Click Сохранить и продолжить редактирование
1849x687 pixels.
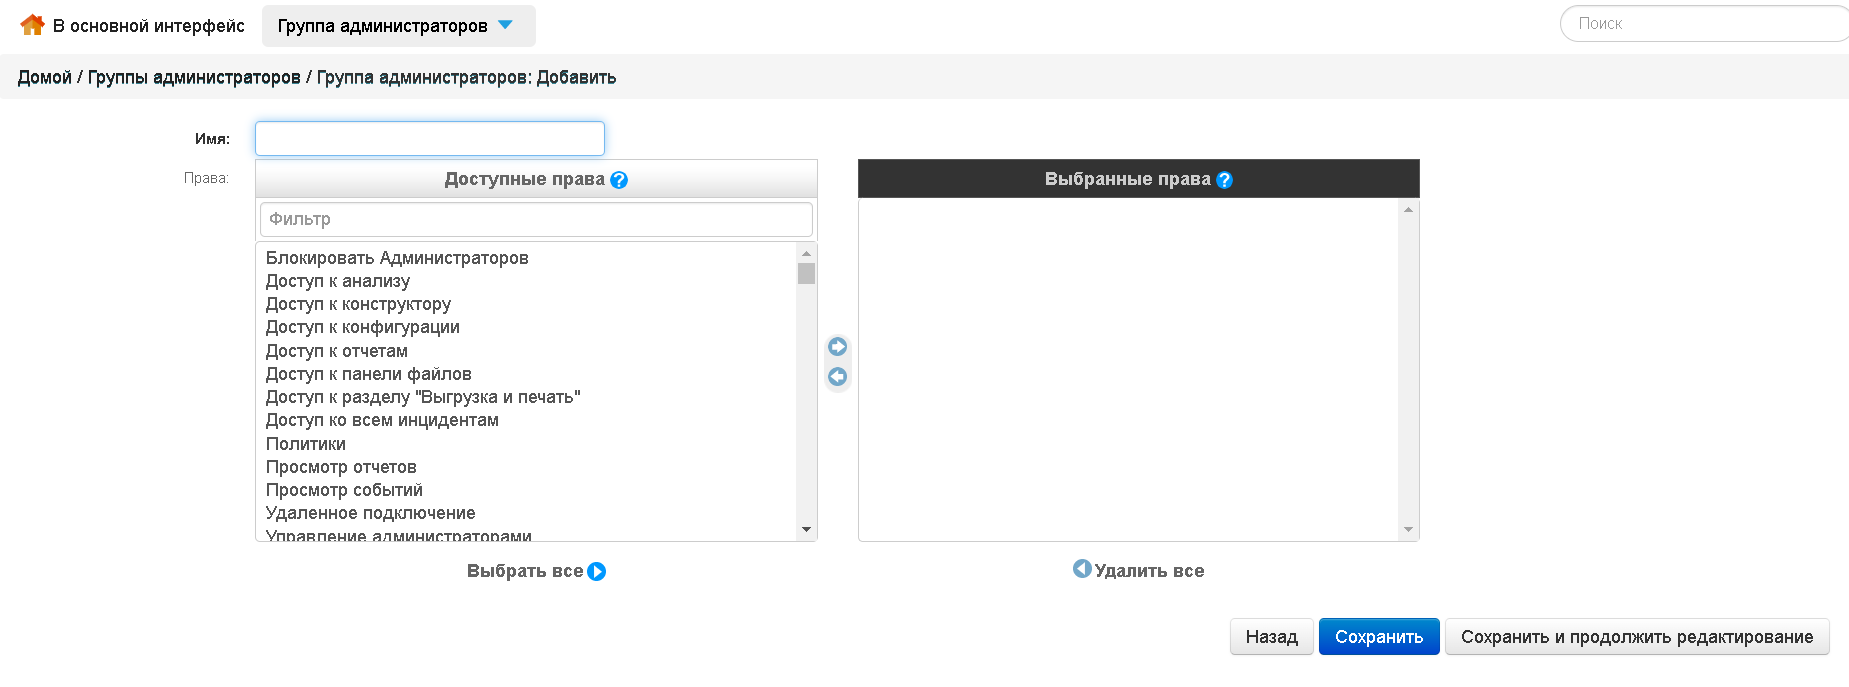tap(1637, 637)
